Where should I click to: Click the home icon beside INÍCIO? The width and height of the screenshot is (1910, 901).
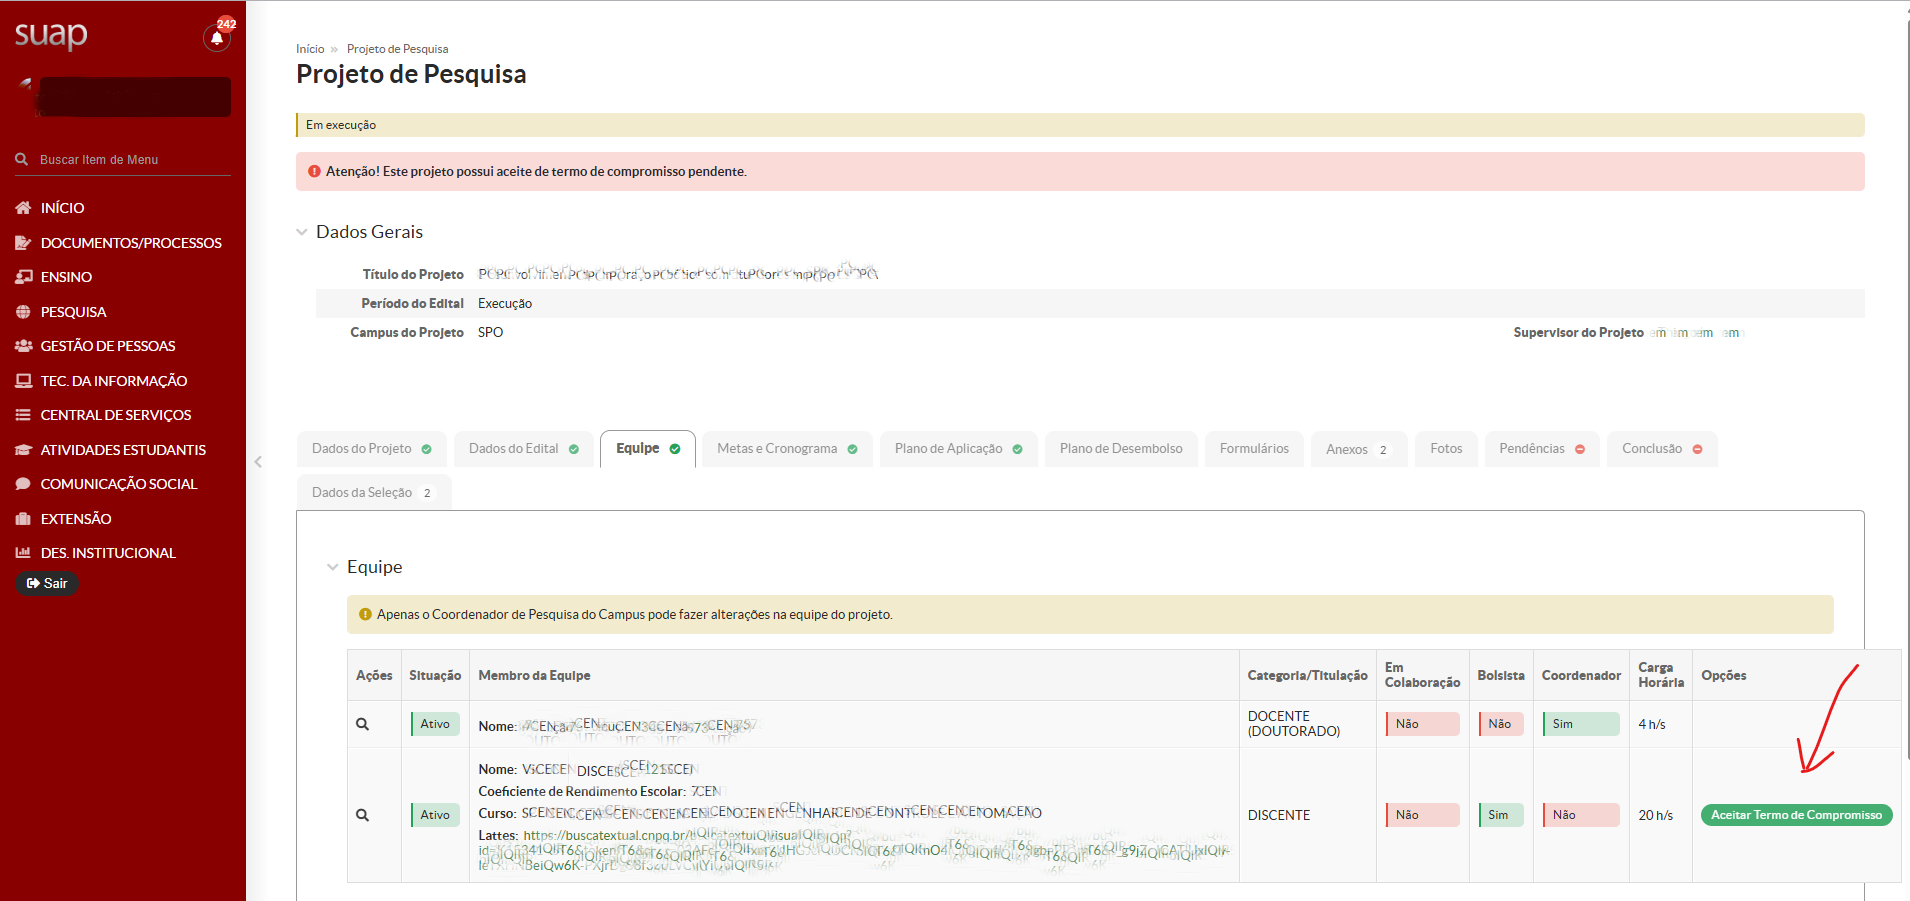click(x=23, y=208)
